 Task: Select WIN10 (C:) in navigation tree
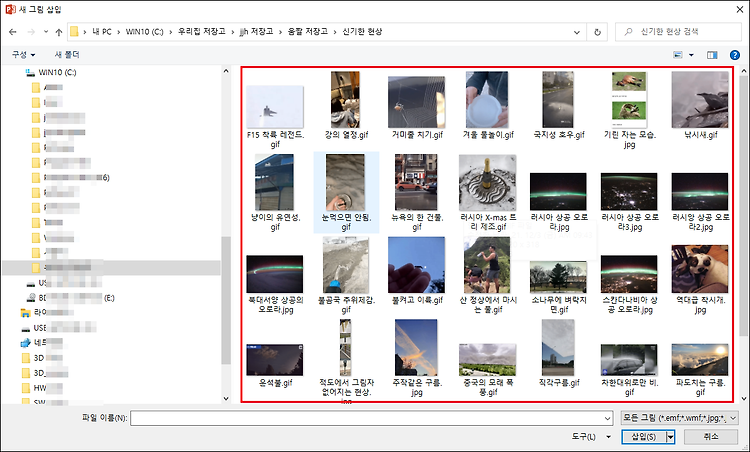point(57,72)
